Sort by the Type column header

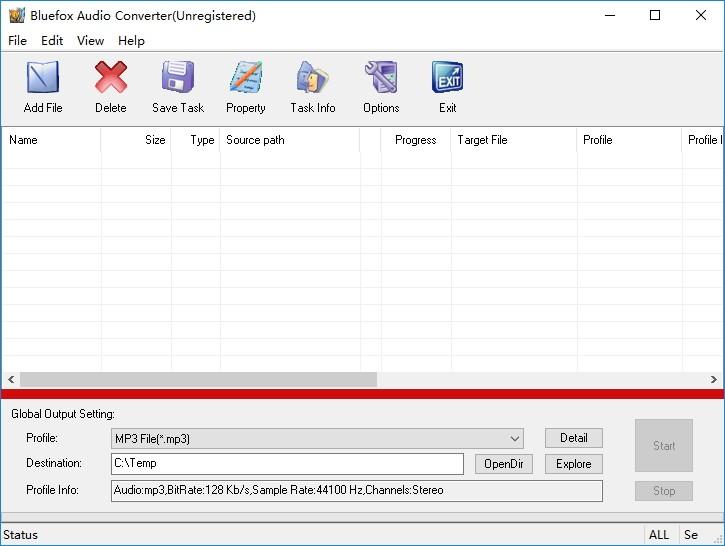coord(196,140)
